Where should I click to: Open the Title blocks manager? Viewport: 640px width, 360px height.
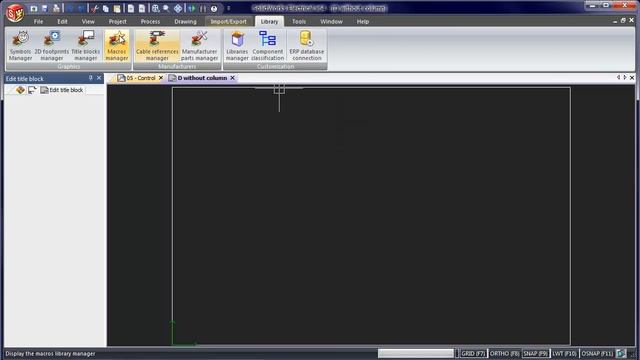click(x=85, y=46)
